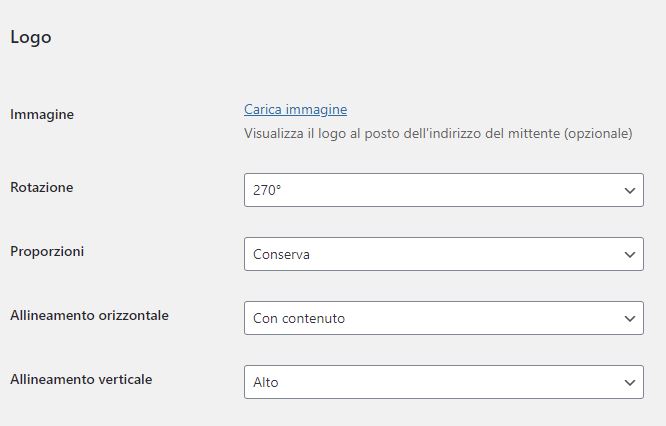Click the Con contenuto value text

click(299, 318)
